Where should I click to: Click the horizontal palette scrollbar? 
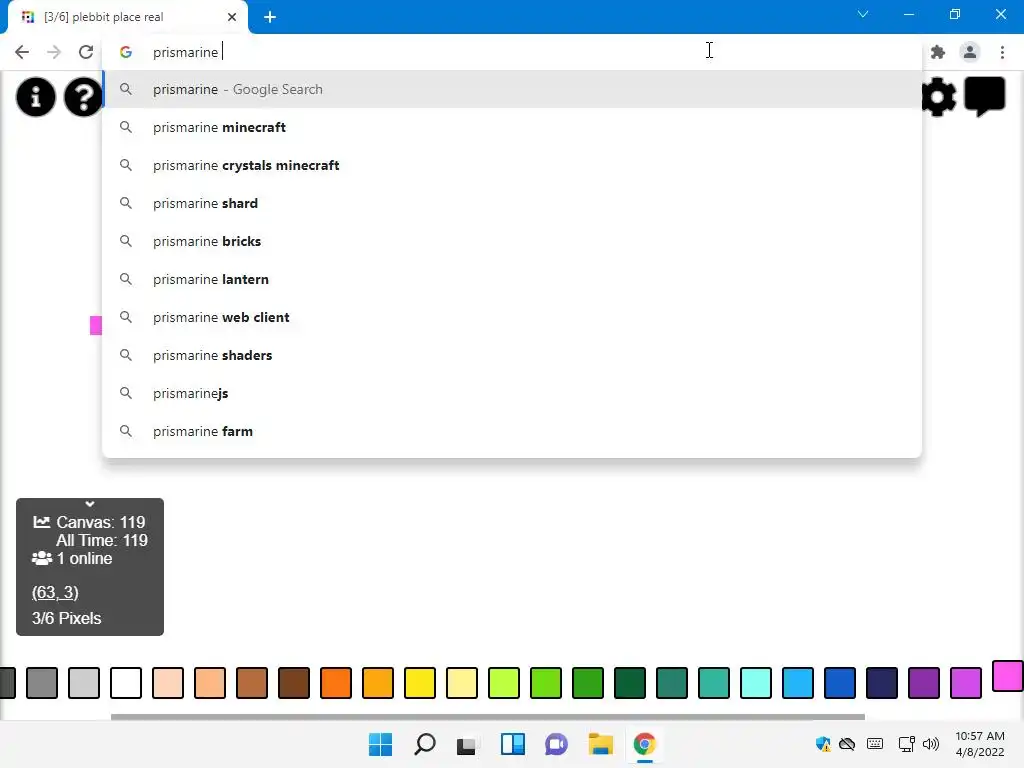pyautogui.click(x=488, y=716)
